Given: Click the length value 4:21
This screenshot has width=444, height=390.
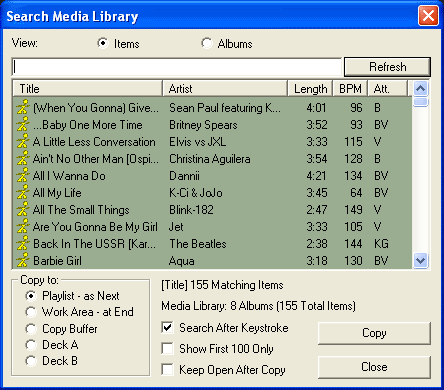Looking at the screenshot, I should (x=317, y=176).
